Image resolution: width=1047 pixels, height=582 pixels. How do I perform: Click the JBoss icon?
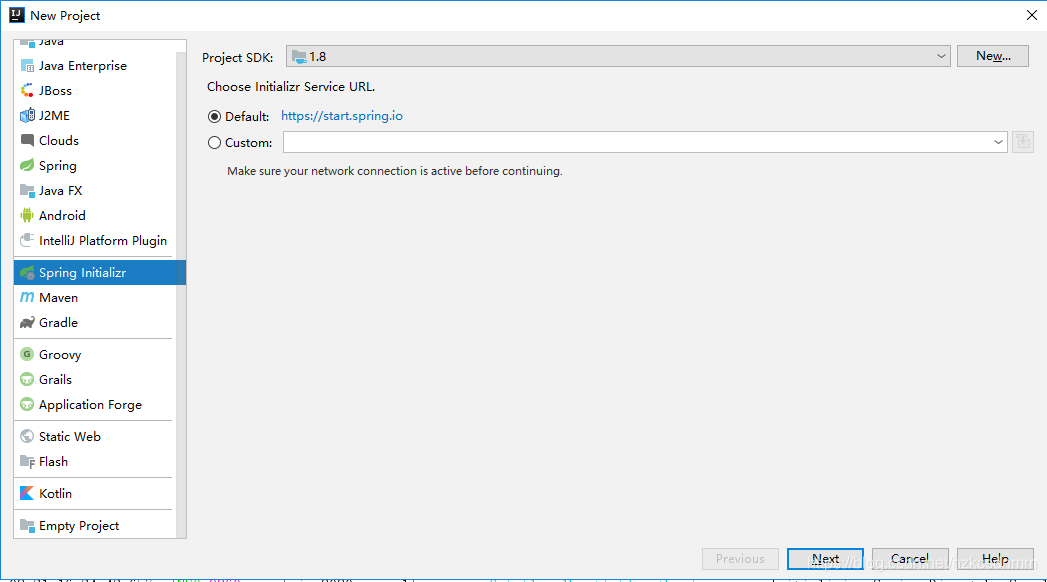coord(27,90)
